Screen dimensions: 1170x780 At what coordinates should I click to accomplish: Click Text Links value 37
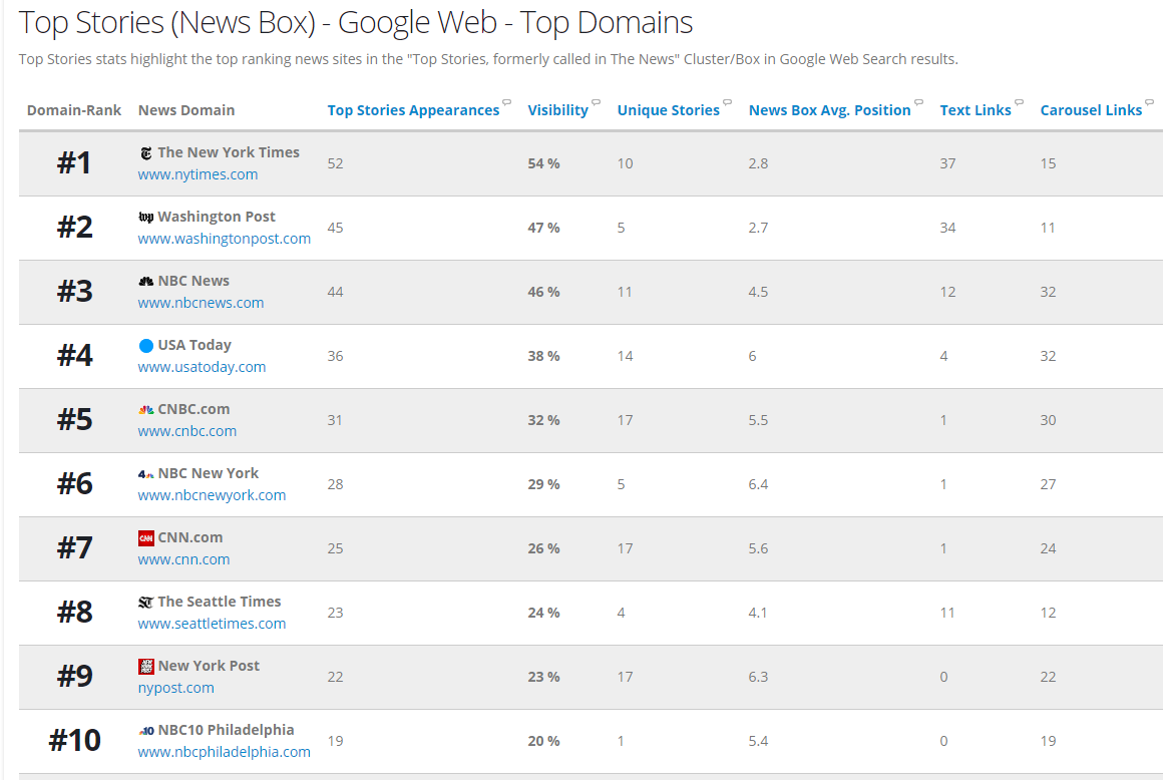[948, 163]
